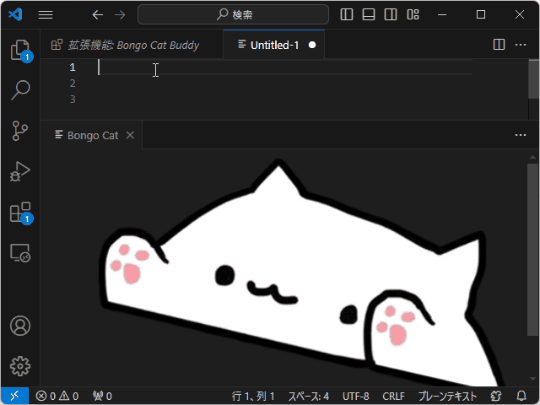The height and width of the screenshot is (405, 540).
Task: Change indentation via スペース: 4
Action: click(309, 396)
